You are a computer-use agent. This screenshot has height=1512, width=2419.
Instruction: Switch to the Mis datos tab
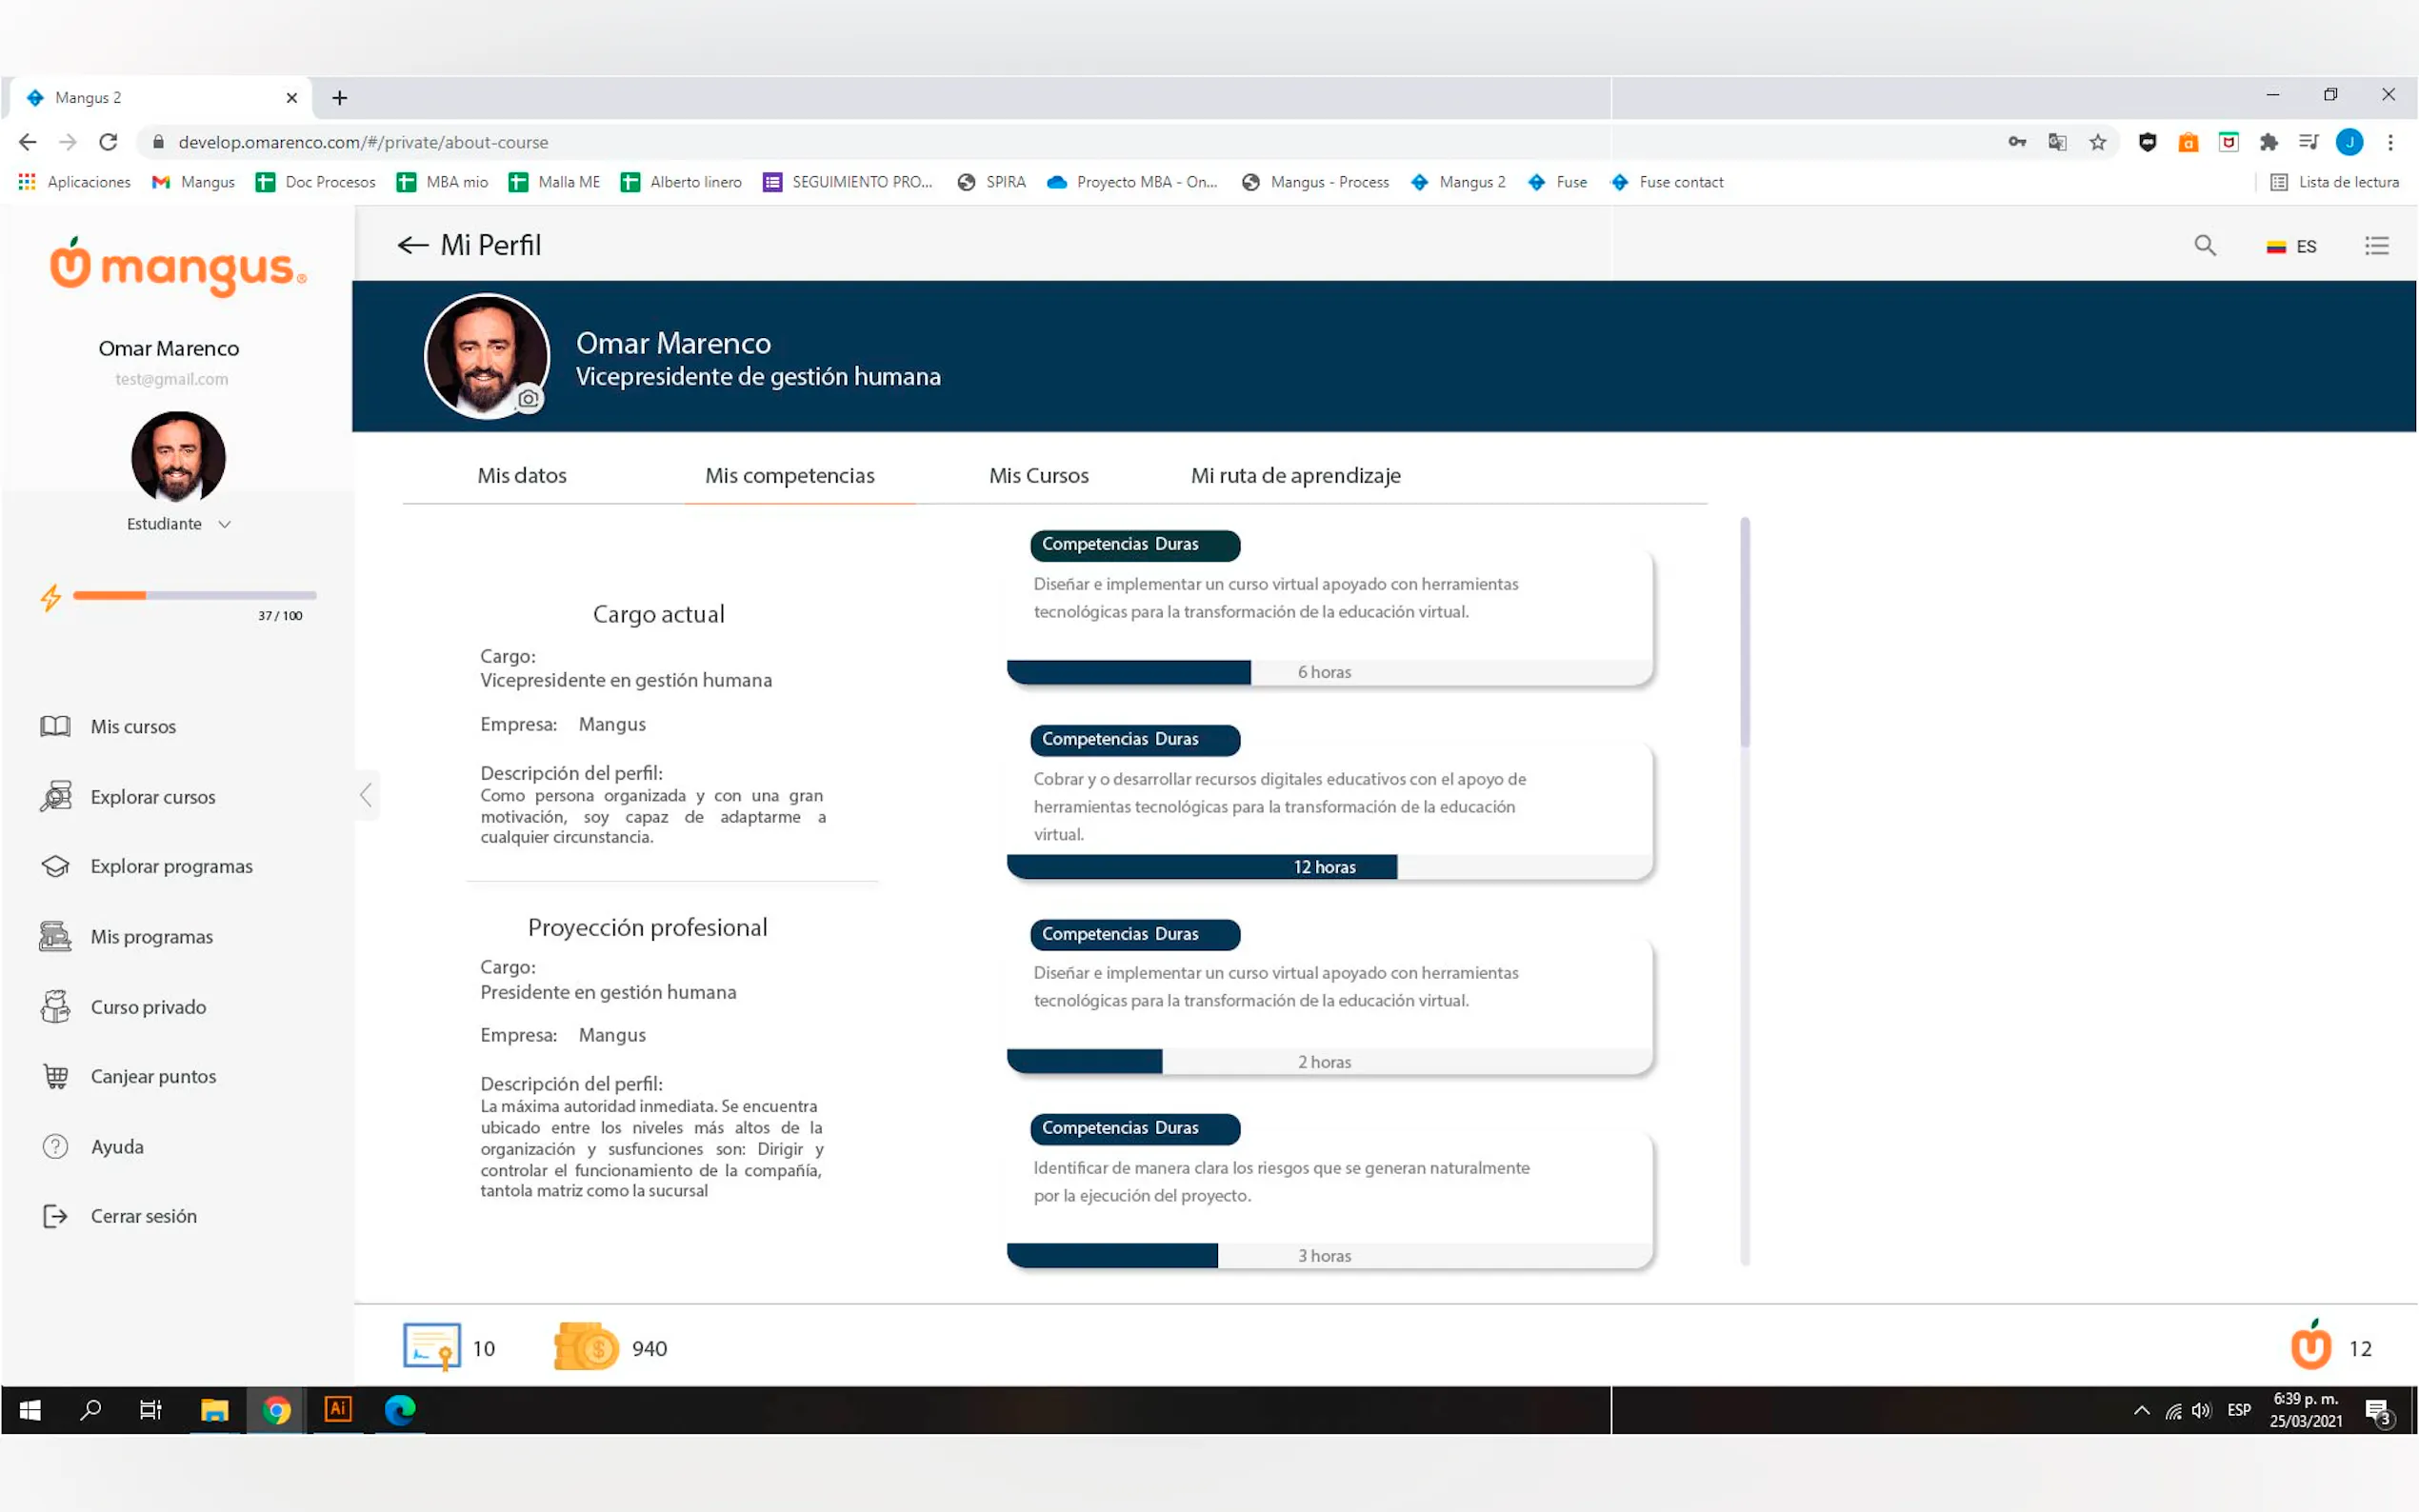tap(522, 476)
